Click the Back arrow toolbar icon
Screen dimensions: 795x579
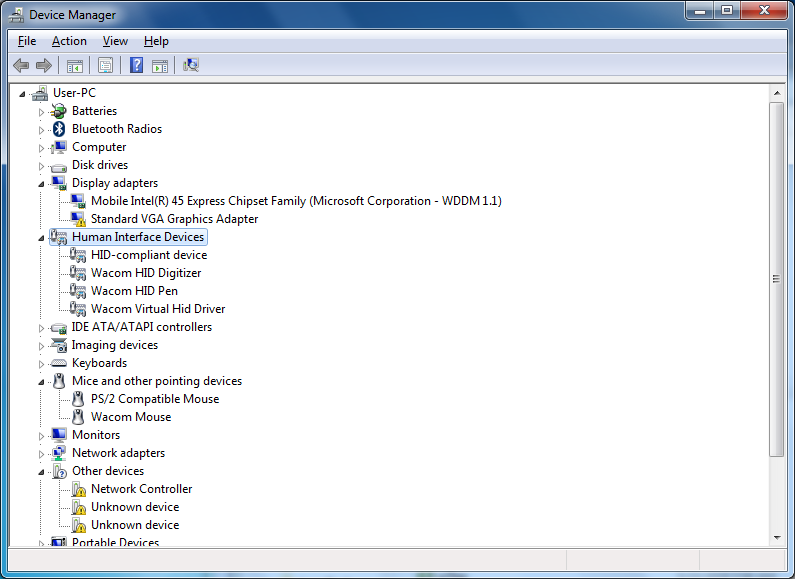tap(21, 65)
